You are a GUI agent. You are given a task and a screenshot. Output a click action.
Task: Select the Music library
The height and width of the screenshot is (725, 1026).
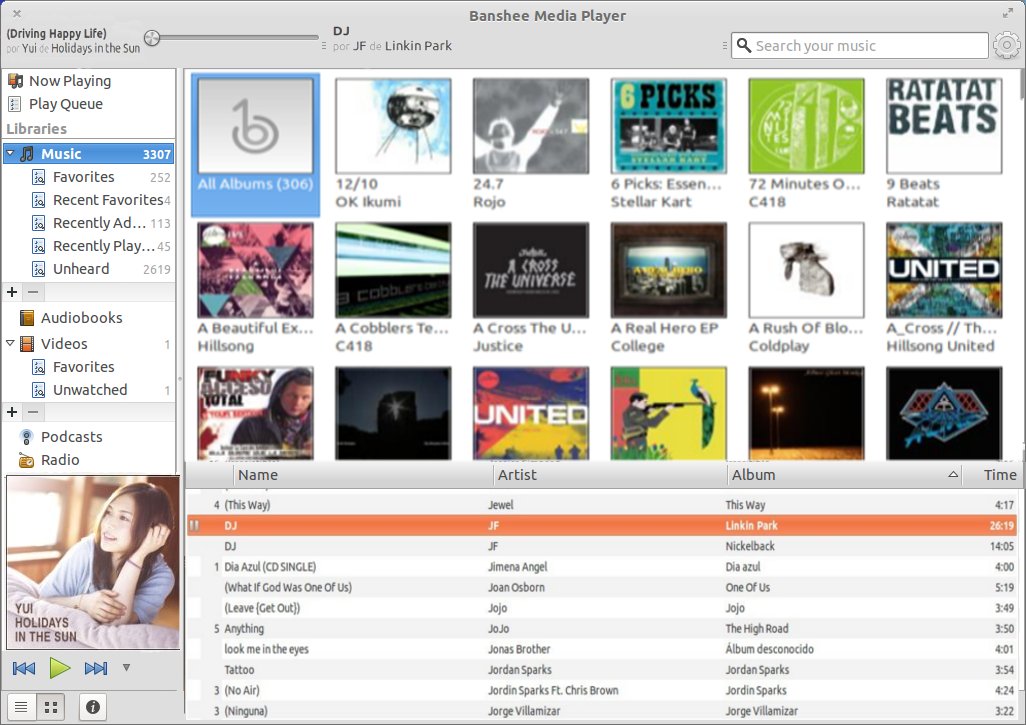click(88, 154)
